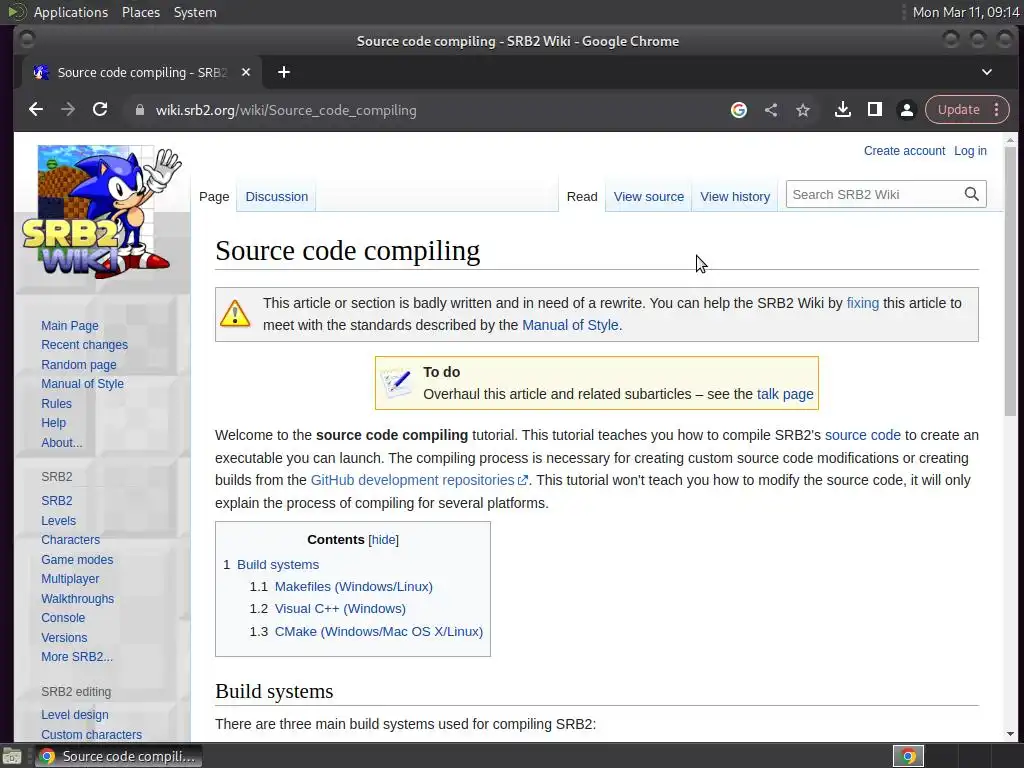
Task: Click the To do notepad pencil icon
Action: coord(396,383)
